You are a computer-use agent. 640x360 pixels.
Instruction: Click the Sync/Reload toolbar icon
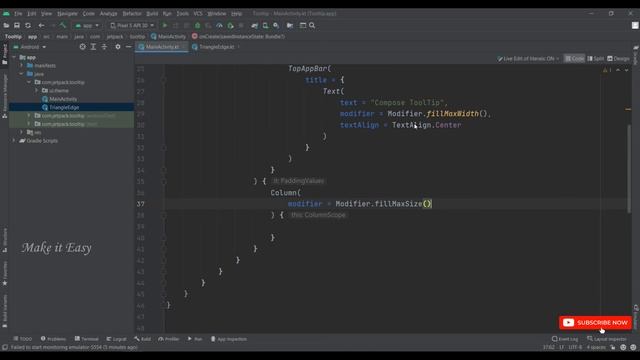point(28,25)
